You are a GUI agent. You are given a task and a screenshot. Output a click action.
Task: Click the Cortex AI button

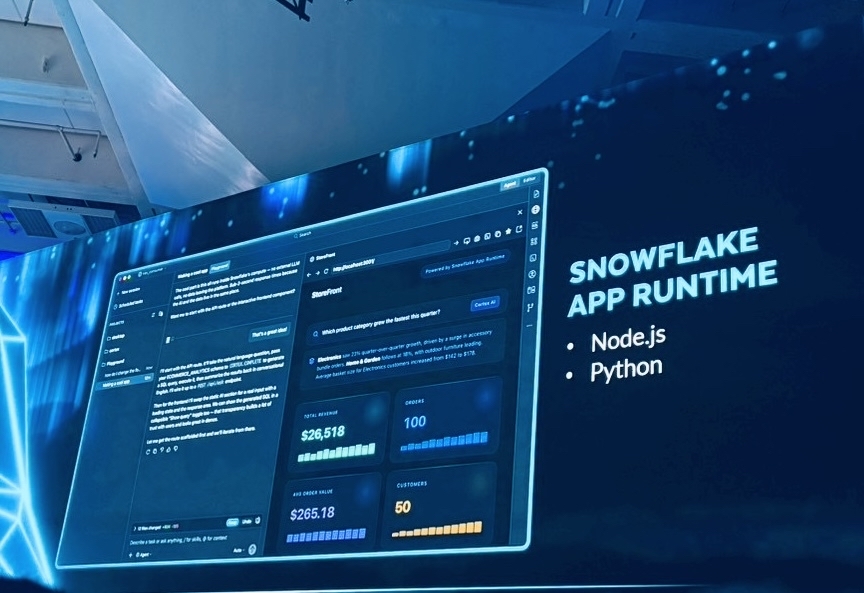[x=485, y=304]
